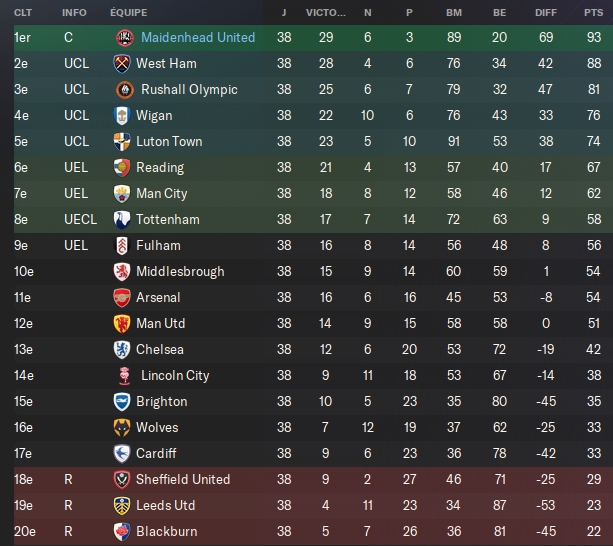Sort standings by DIFF column header

[x=545, y=13]
